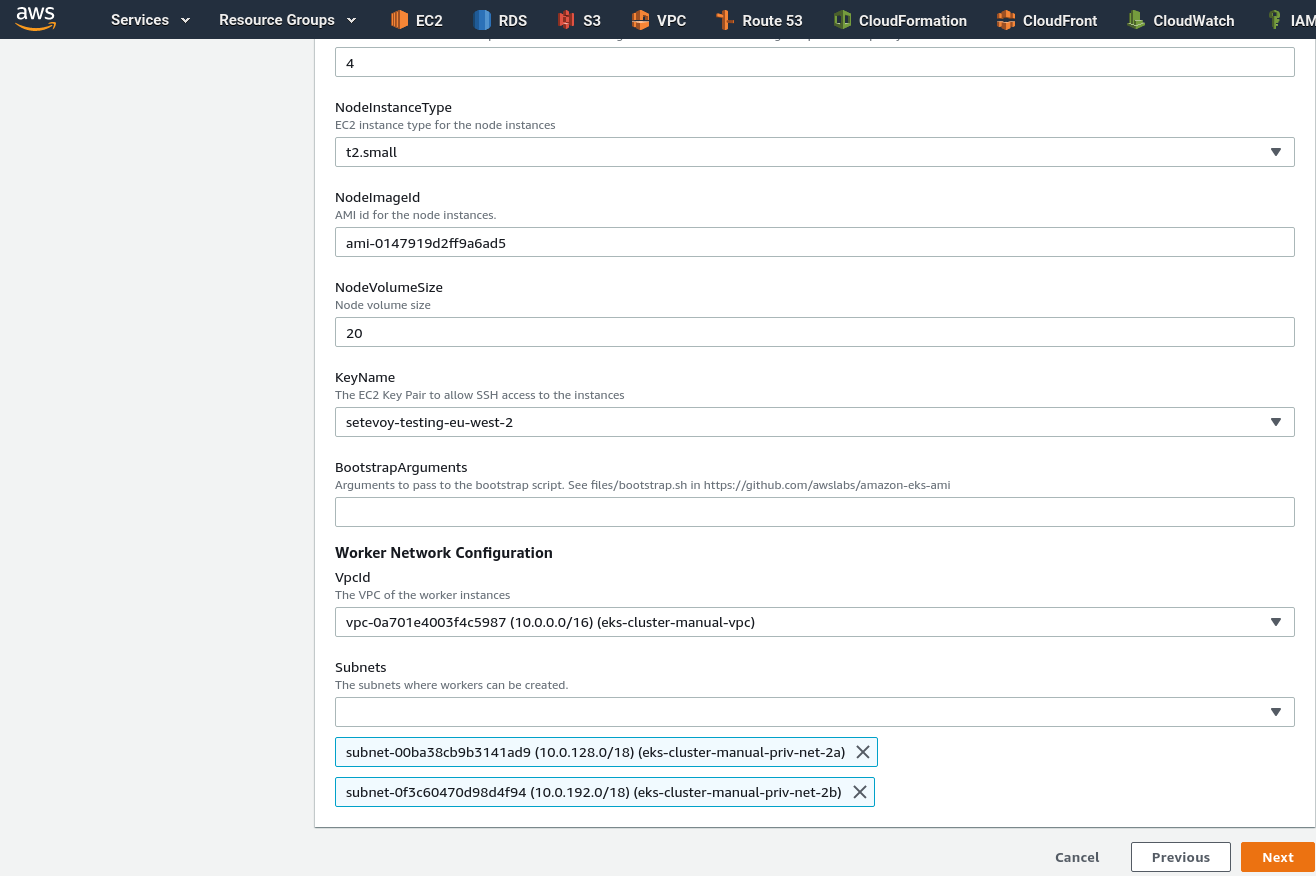Click the NodeImageId input field
This screenshot has width=1316, height=876.
pos(814,242)
